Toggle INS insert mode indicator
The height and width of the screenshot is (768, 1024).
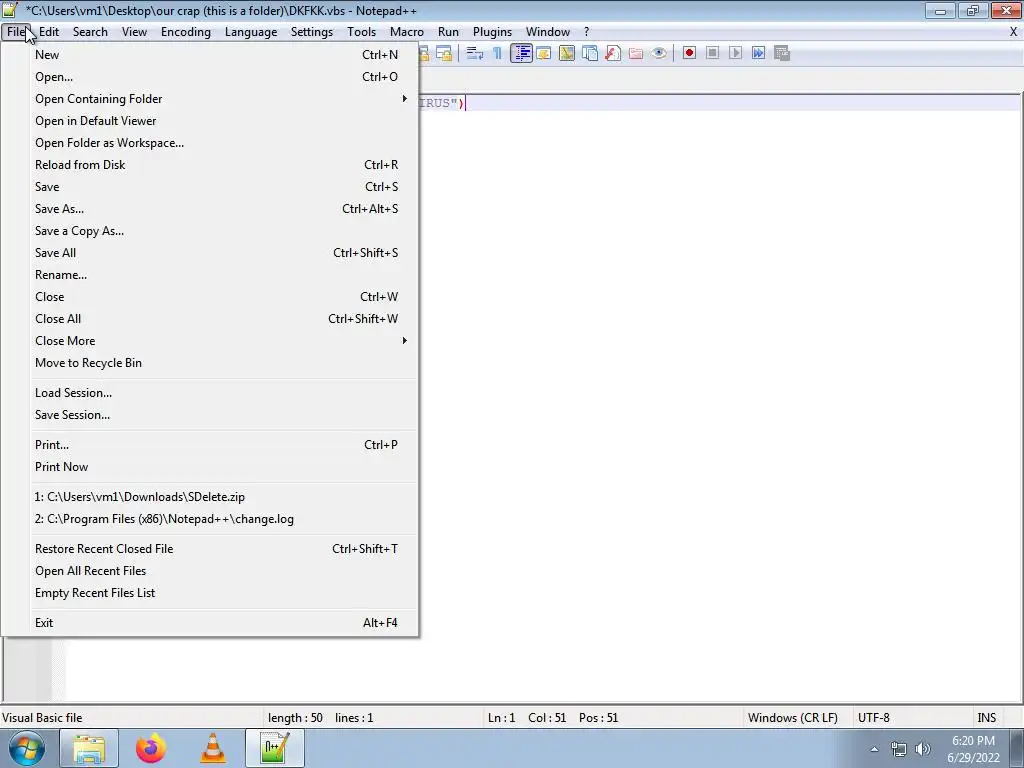987,718
